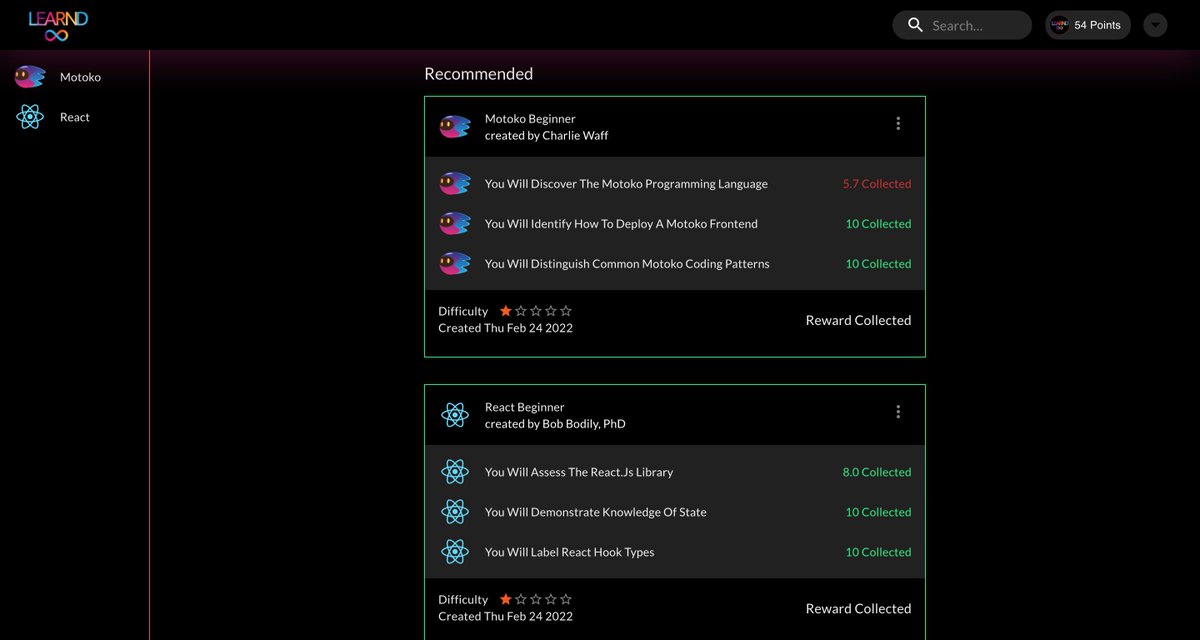Open the Motoko category in the sidebar
Screen dimensions: 1200x640
[x=80, y=77]
